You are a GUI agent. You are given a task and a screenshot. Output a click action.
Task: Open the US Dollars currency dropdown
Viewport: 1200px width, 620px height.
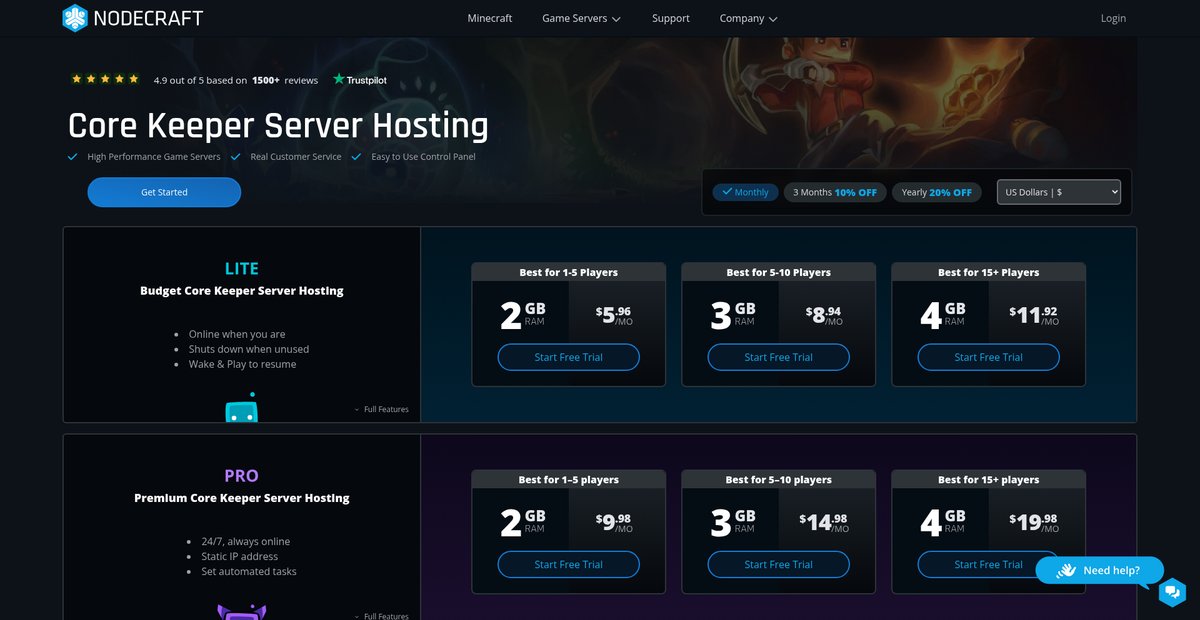[1059, 192]
